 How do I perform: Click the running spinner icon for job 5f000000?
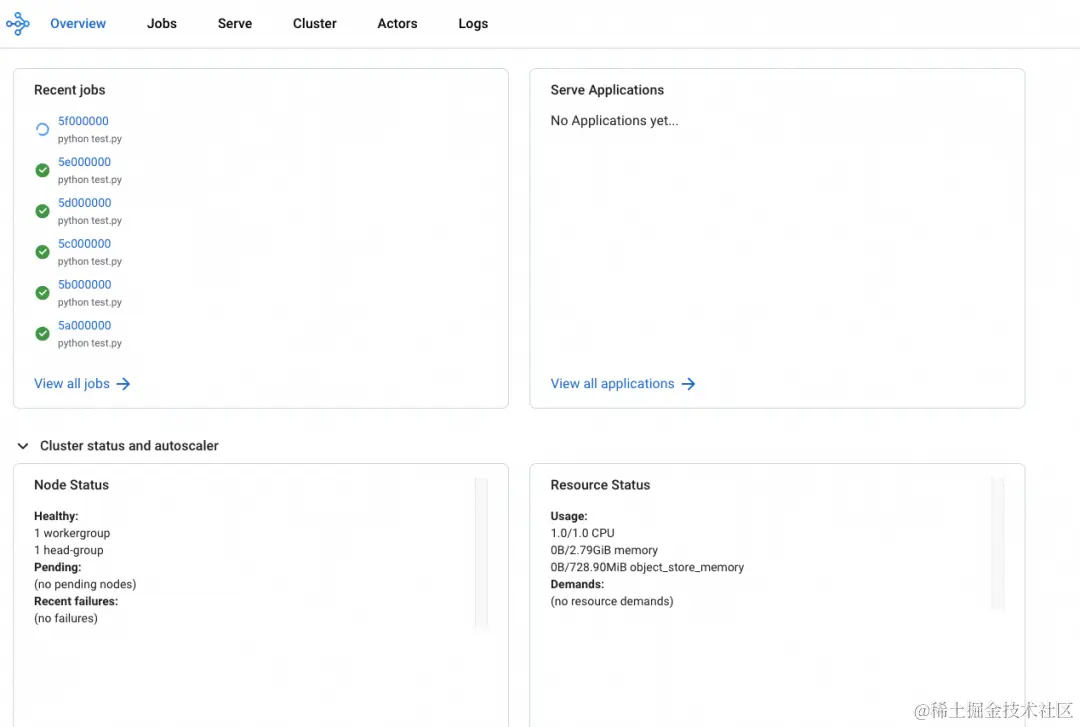pos(42,129)
